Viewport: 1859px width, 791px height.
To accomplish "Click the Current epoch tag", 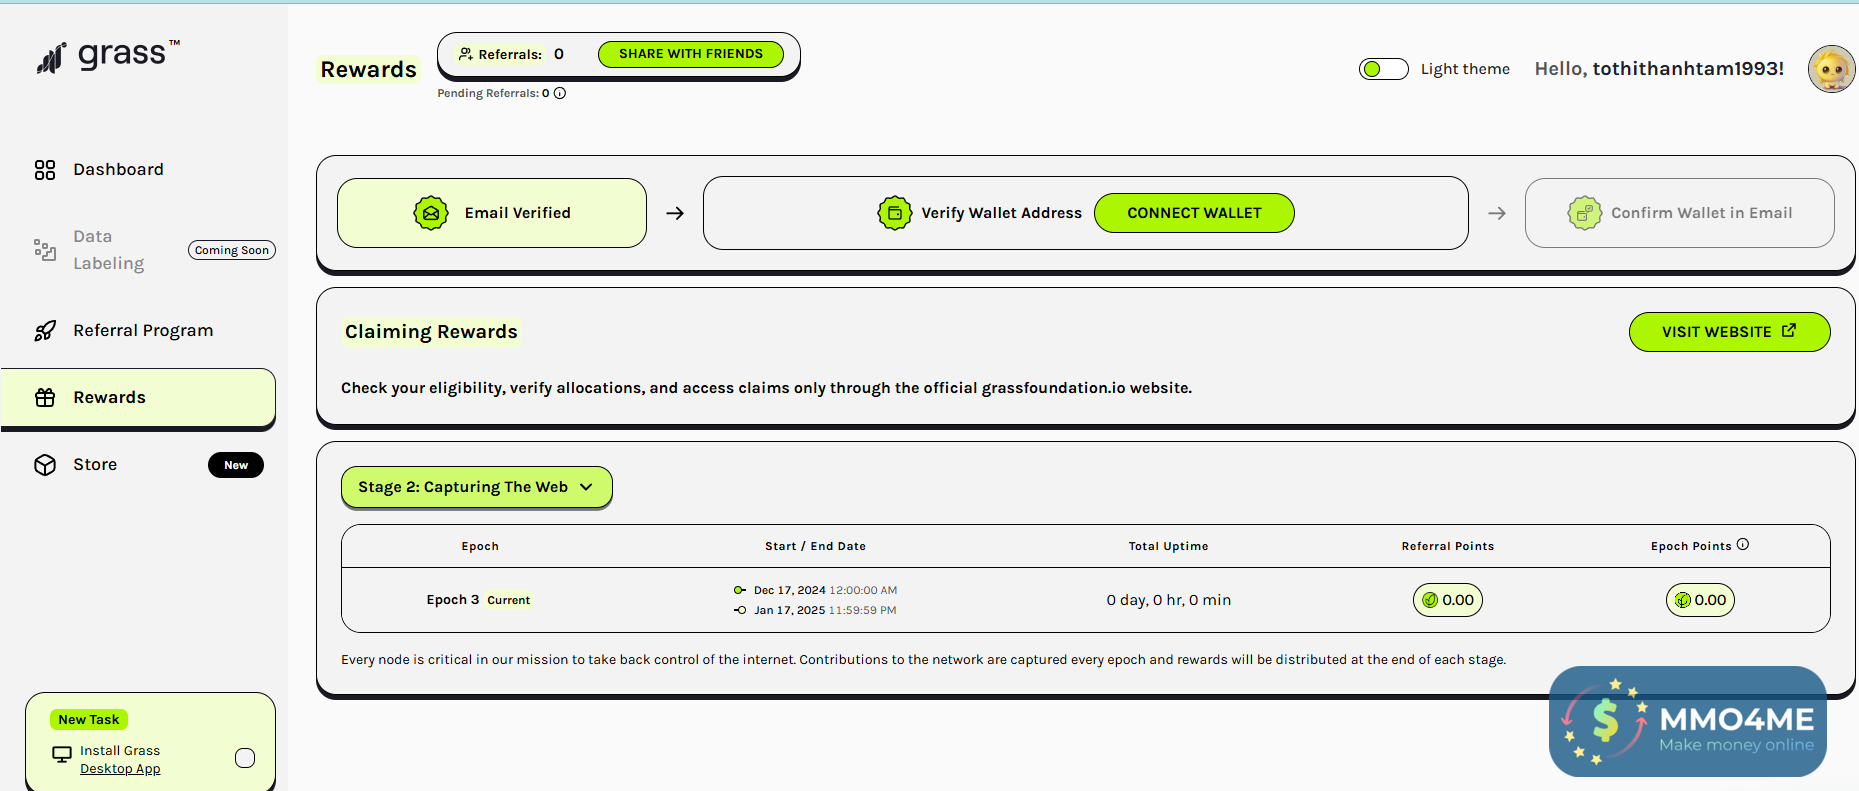I will coord(509,601).
